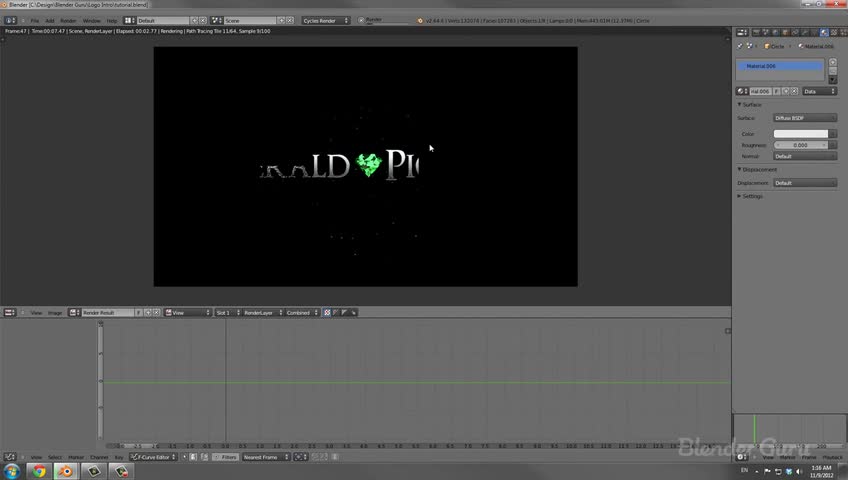The width and height of the screenshot is (848, 480).
Task: Open the Data link dropdown
Action: click(x=819, y=91)
